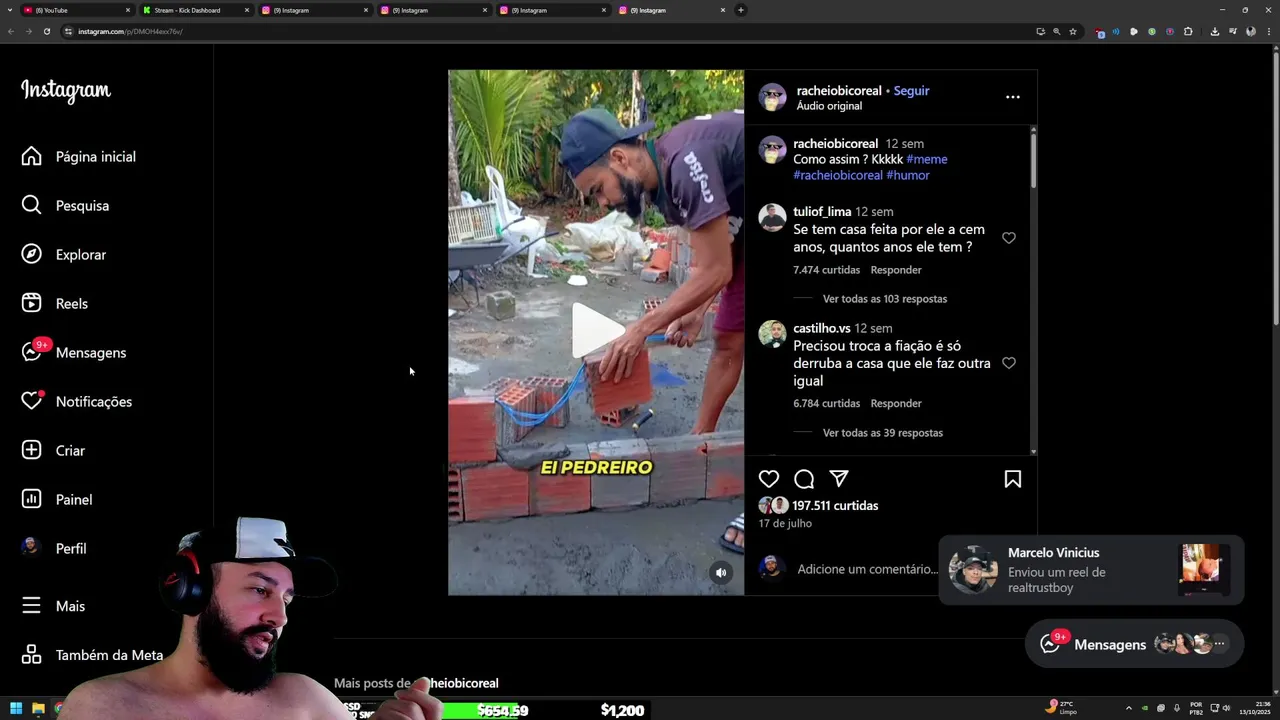Open the #racheiobicoreal hashtag
1280x720 pixels.
(x=838, y=175)
